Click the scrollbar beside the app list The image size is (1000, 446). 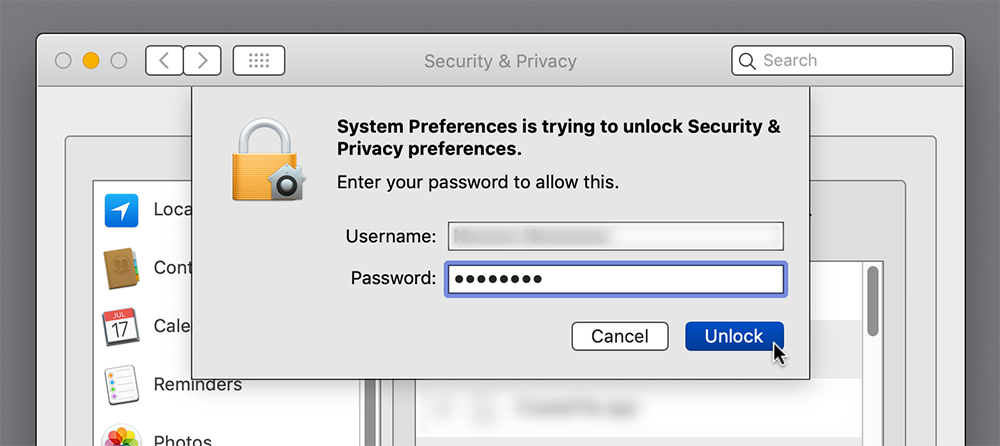coord(873,300)
